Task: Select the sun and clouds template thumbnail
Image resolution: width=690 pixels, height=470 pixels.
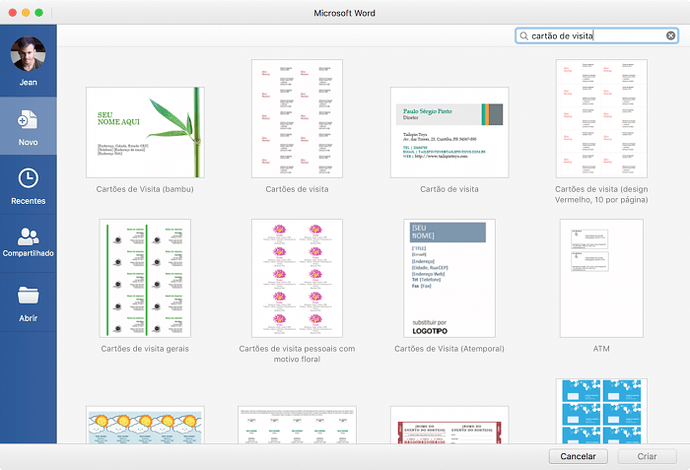Action: [145, 425]
